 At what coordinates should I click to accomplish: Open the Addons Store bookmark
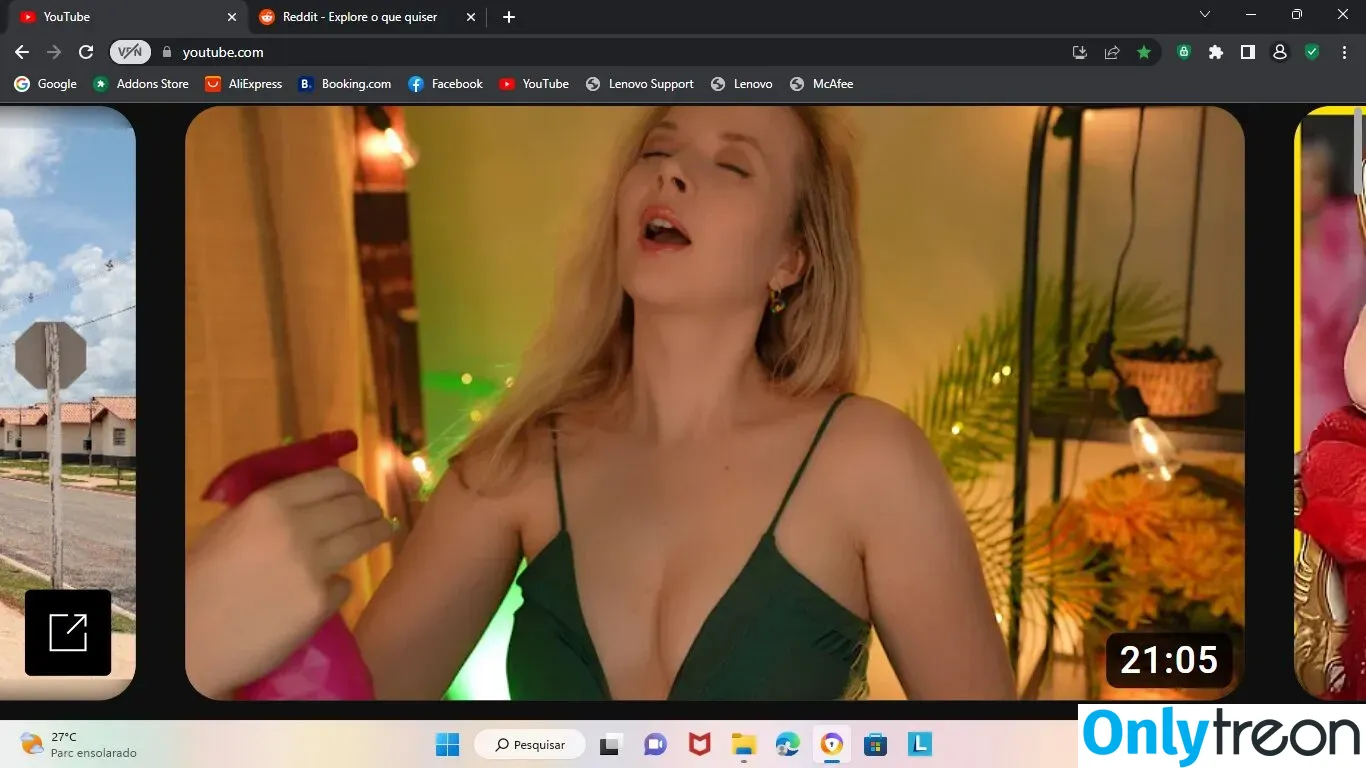141,84
